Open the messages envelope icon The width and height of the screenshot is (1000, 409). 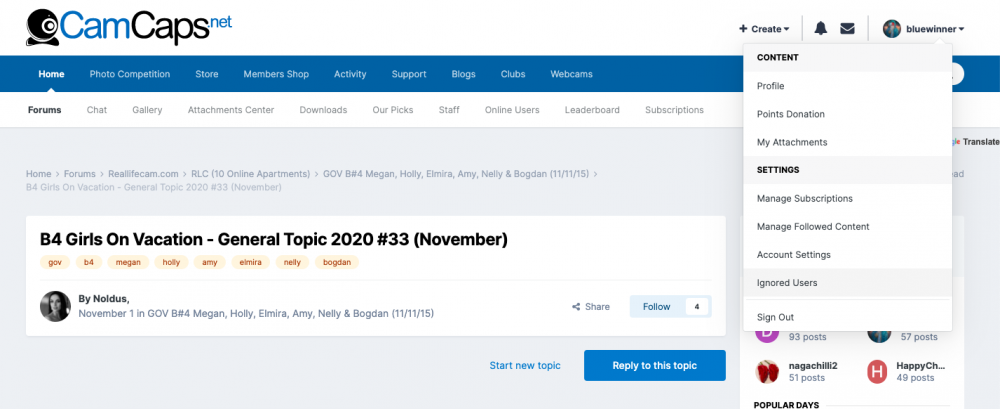(x=847, y=29)
